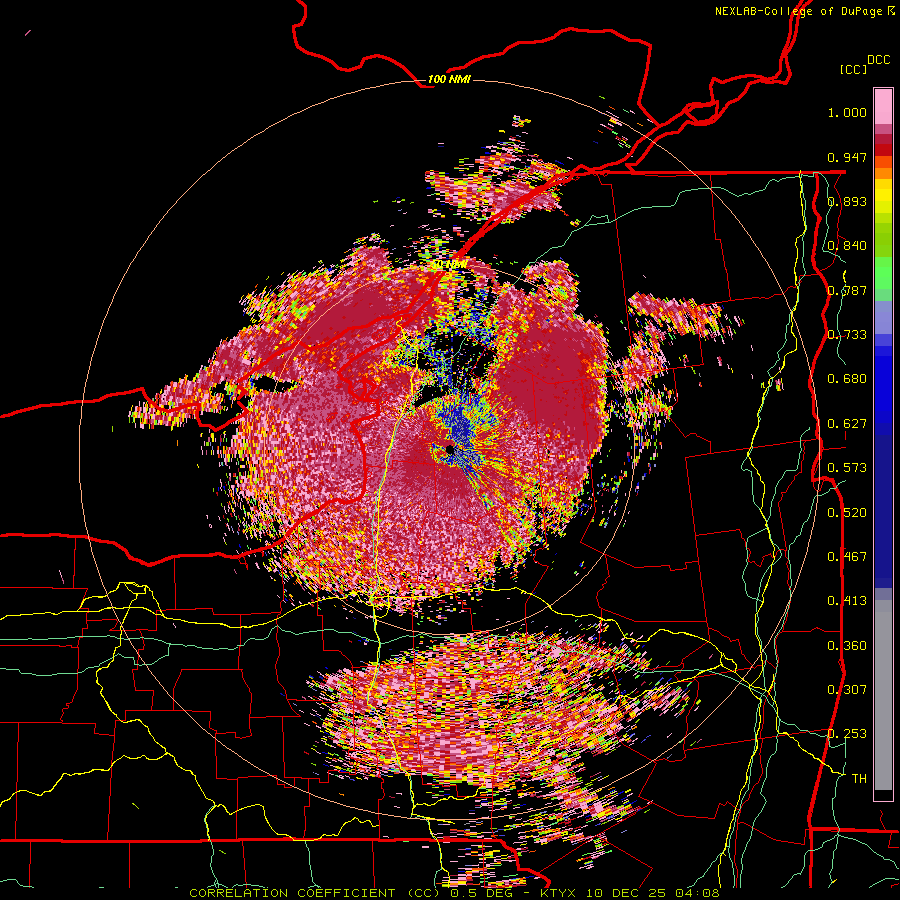900x900 pixels.
Task: Select the 0.520 color scale value
Action: tap(847, 513)
